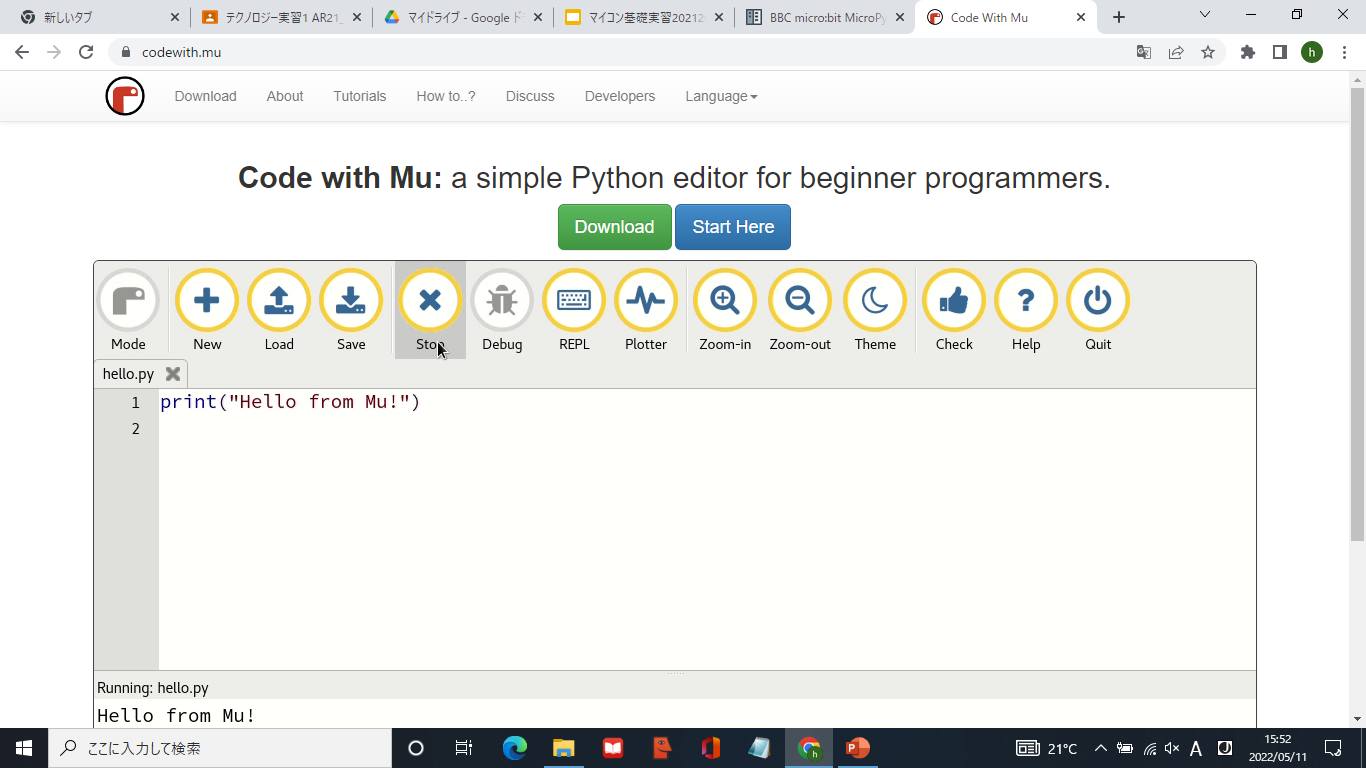1366x768 pixels.
Task: Stop the running hello.py script
Action: tap(430, 311)
